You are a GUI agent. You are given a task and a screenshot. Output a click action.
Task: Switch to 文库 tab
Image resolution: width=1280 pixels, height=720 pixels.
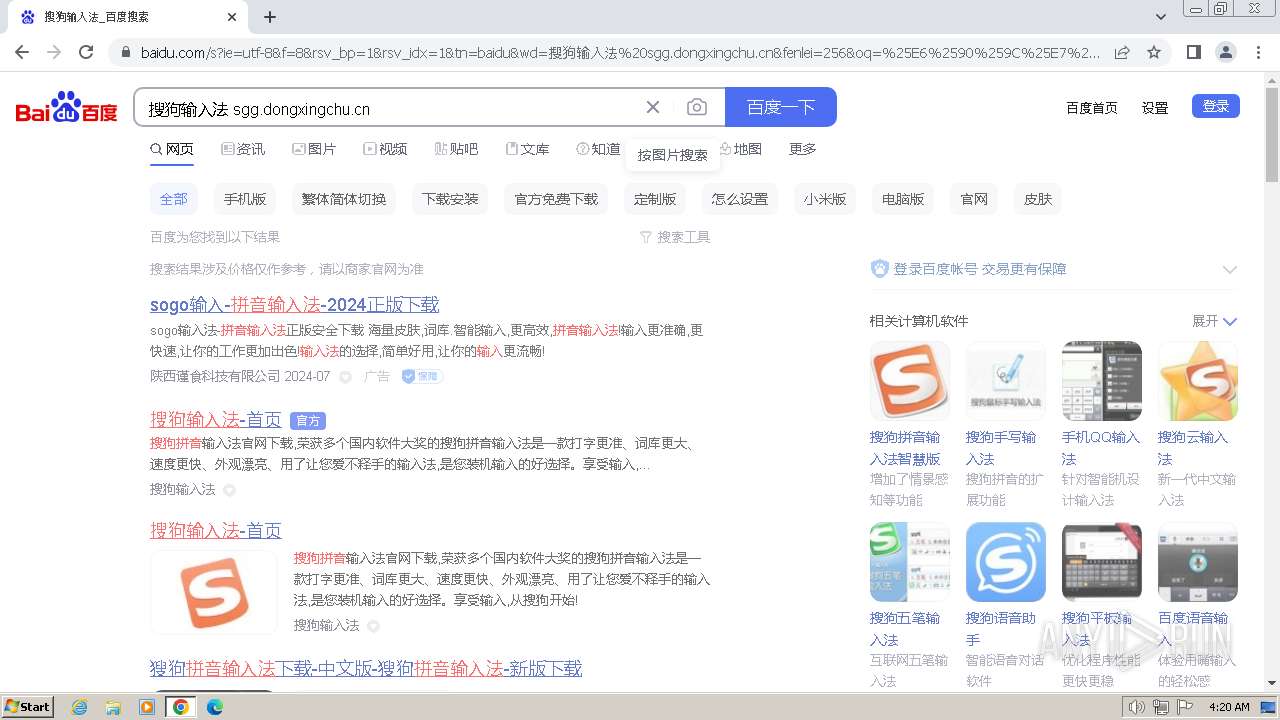(x=527, y=149)
